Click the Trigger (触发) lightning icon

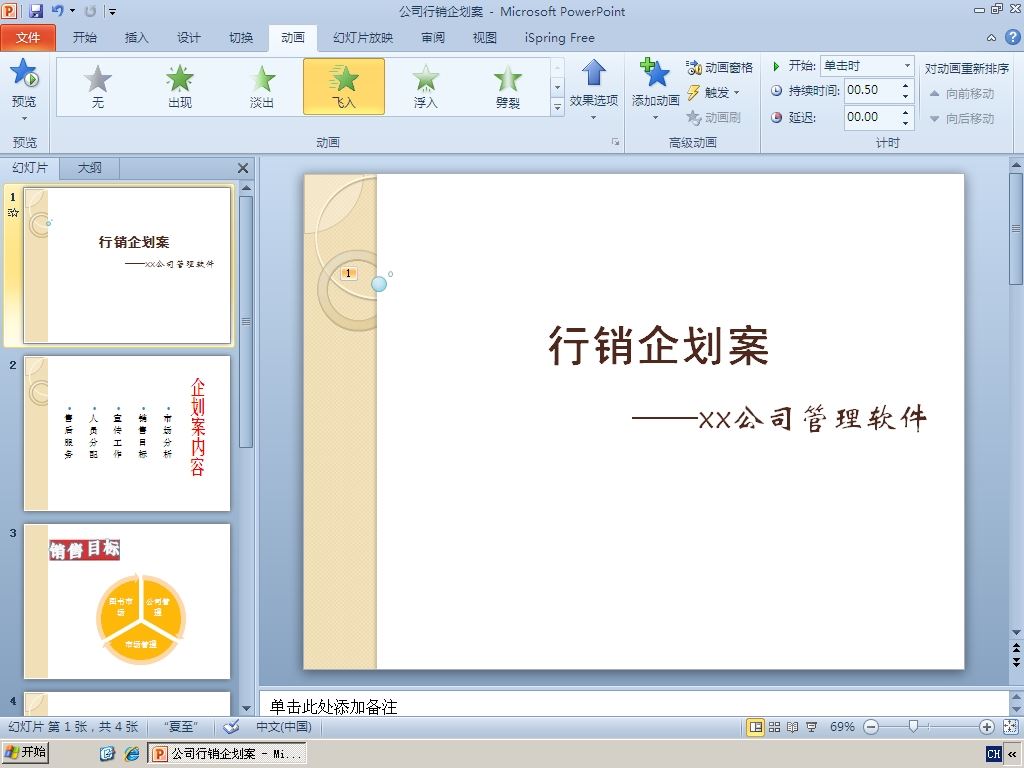[694, 93]
